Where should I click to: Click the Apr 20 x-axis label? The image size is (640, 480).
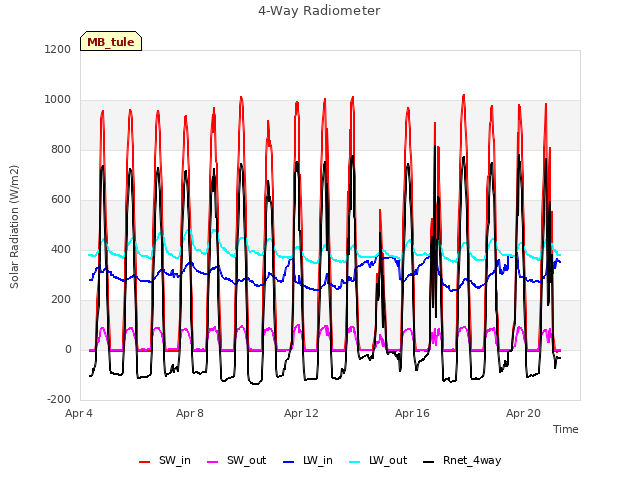click(523, 413)
